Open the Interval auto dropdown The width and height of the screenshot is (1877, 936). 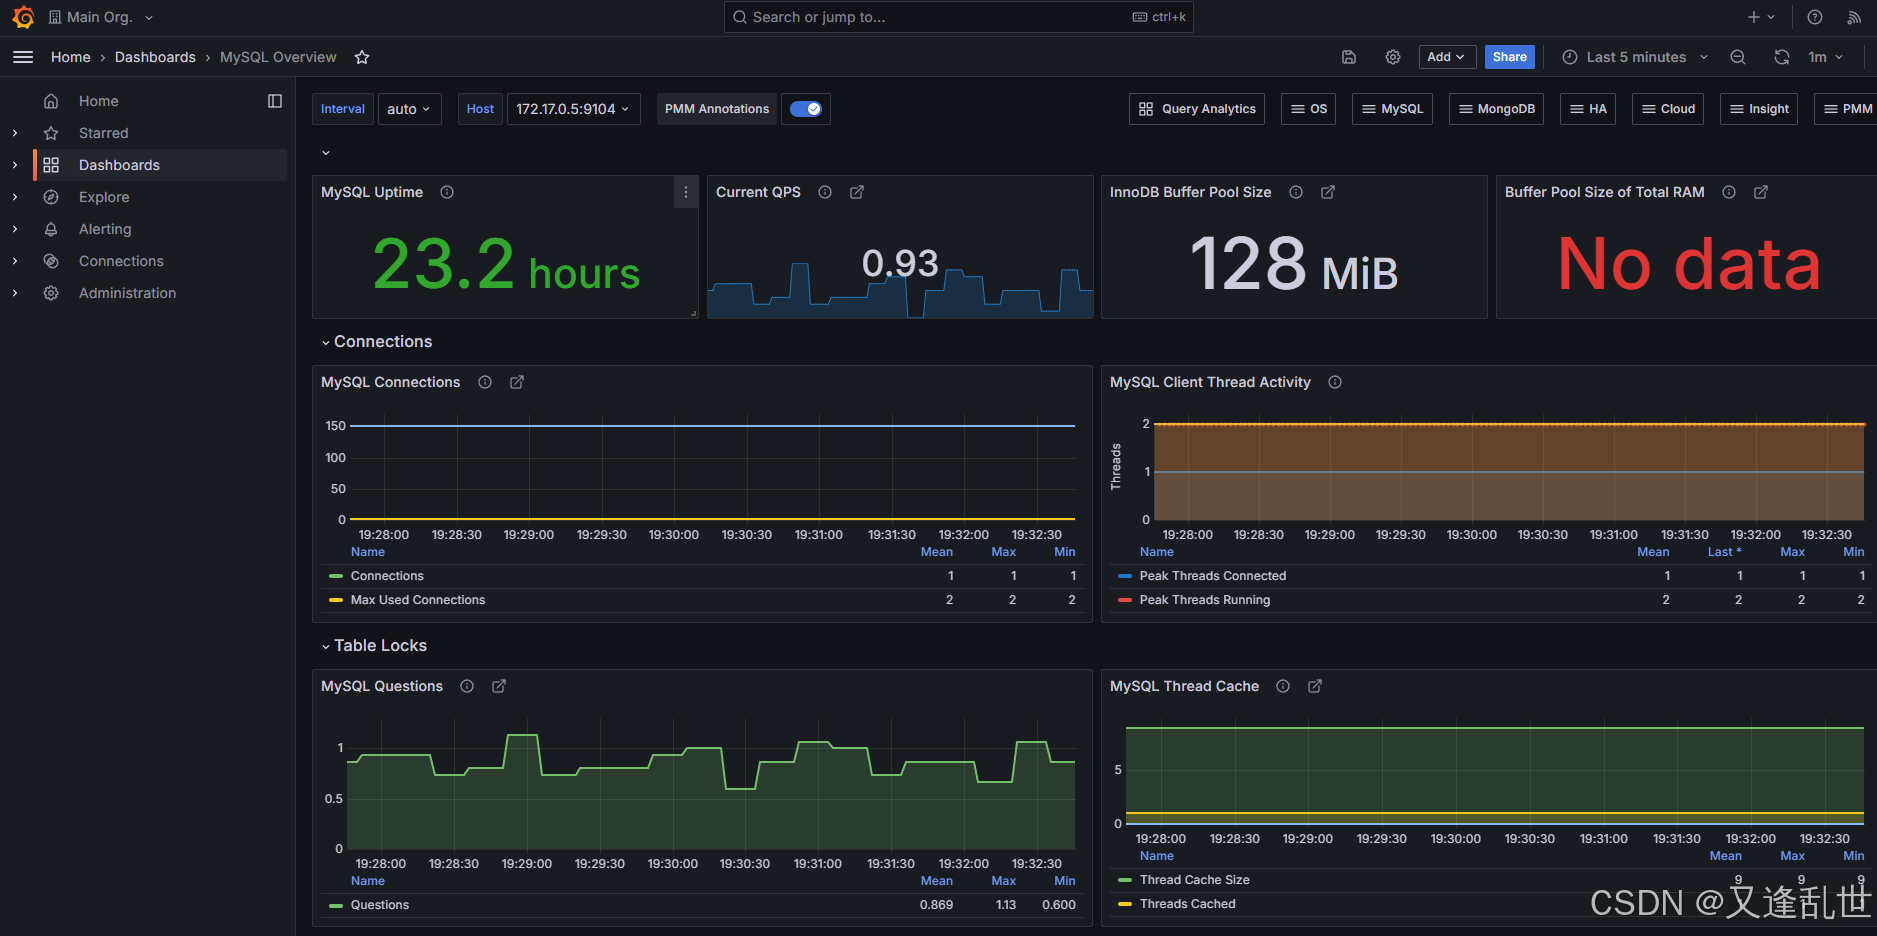[410, 109]
